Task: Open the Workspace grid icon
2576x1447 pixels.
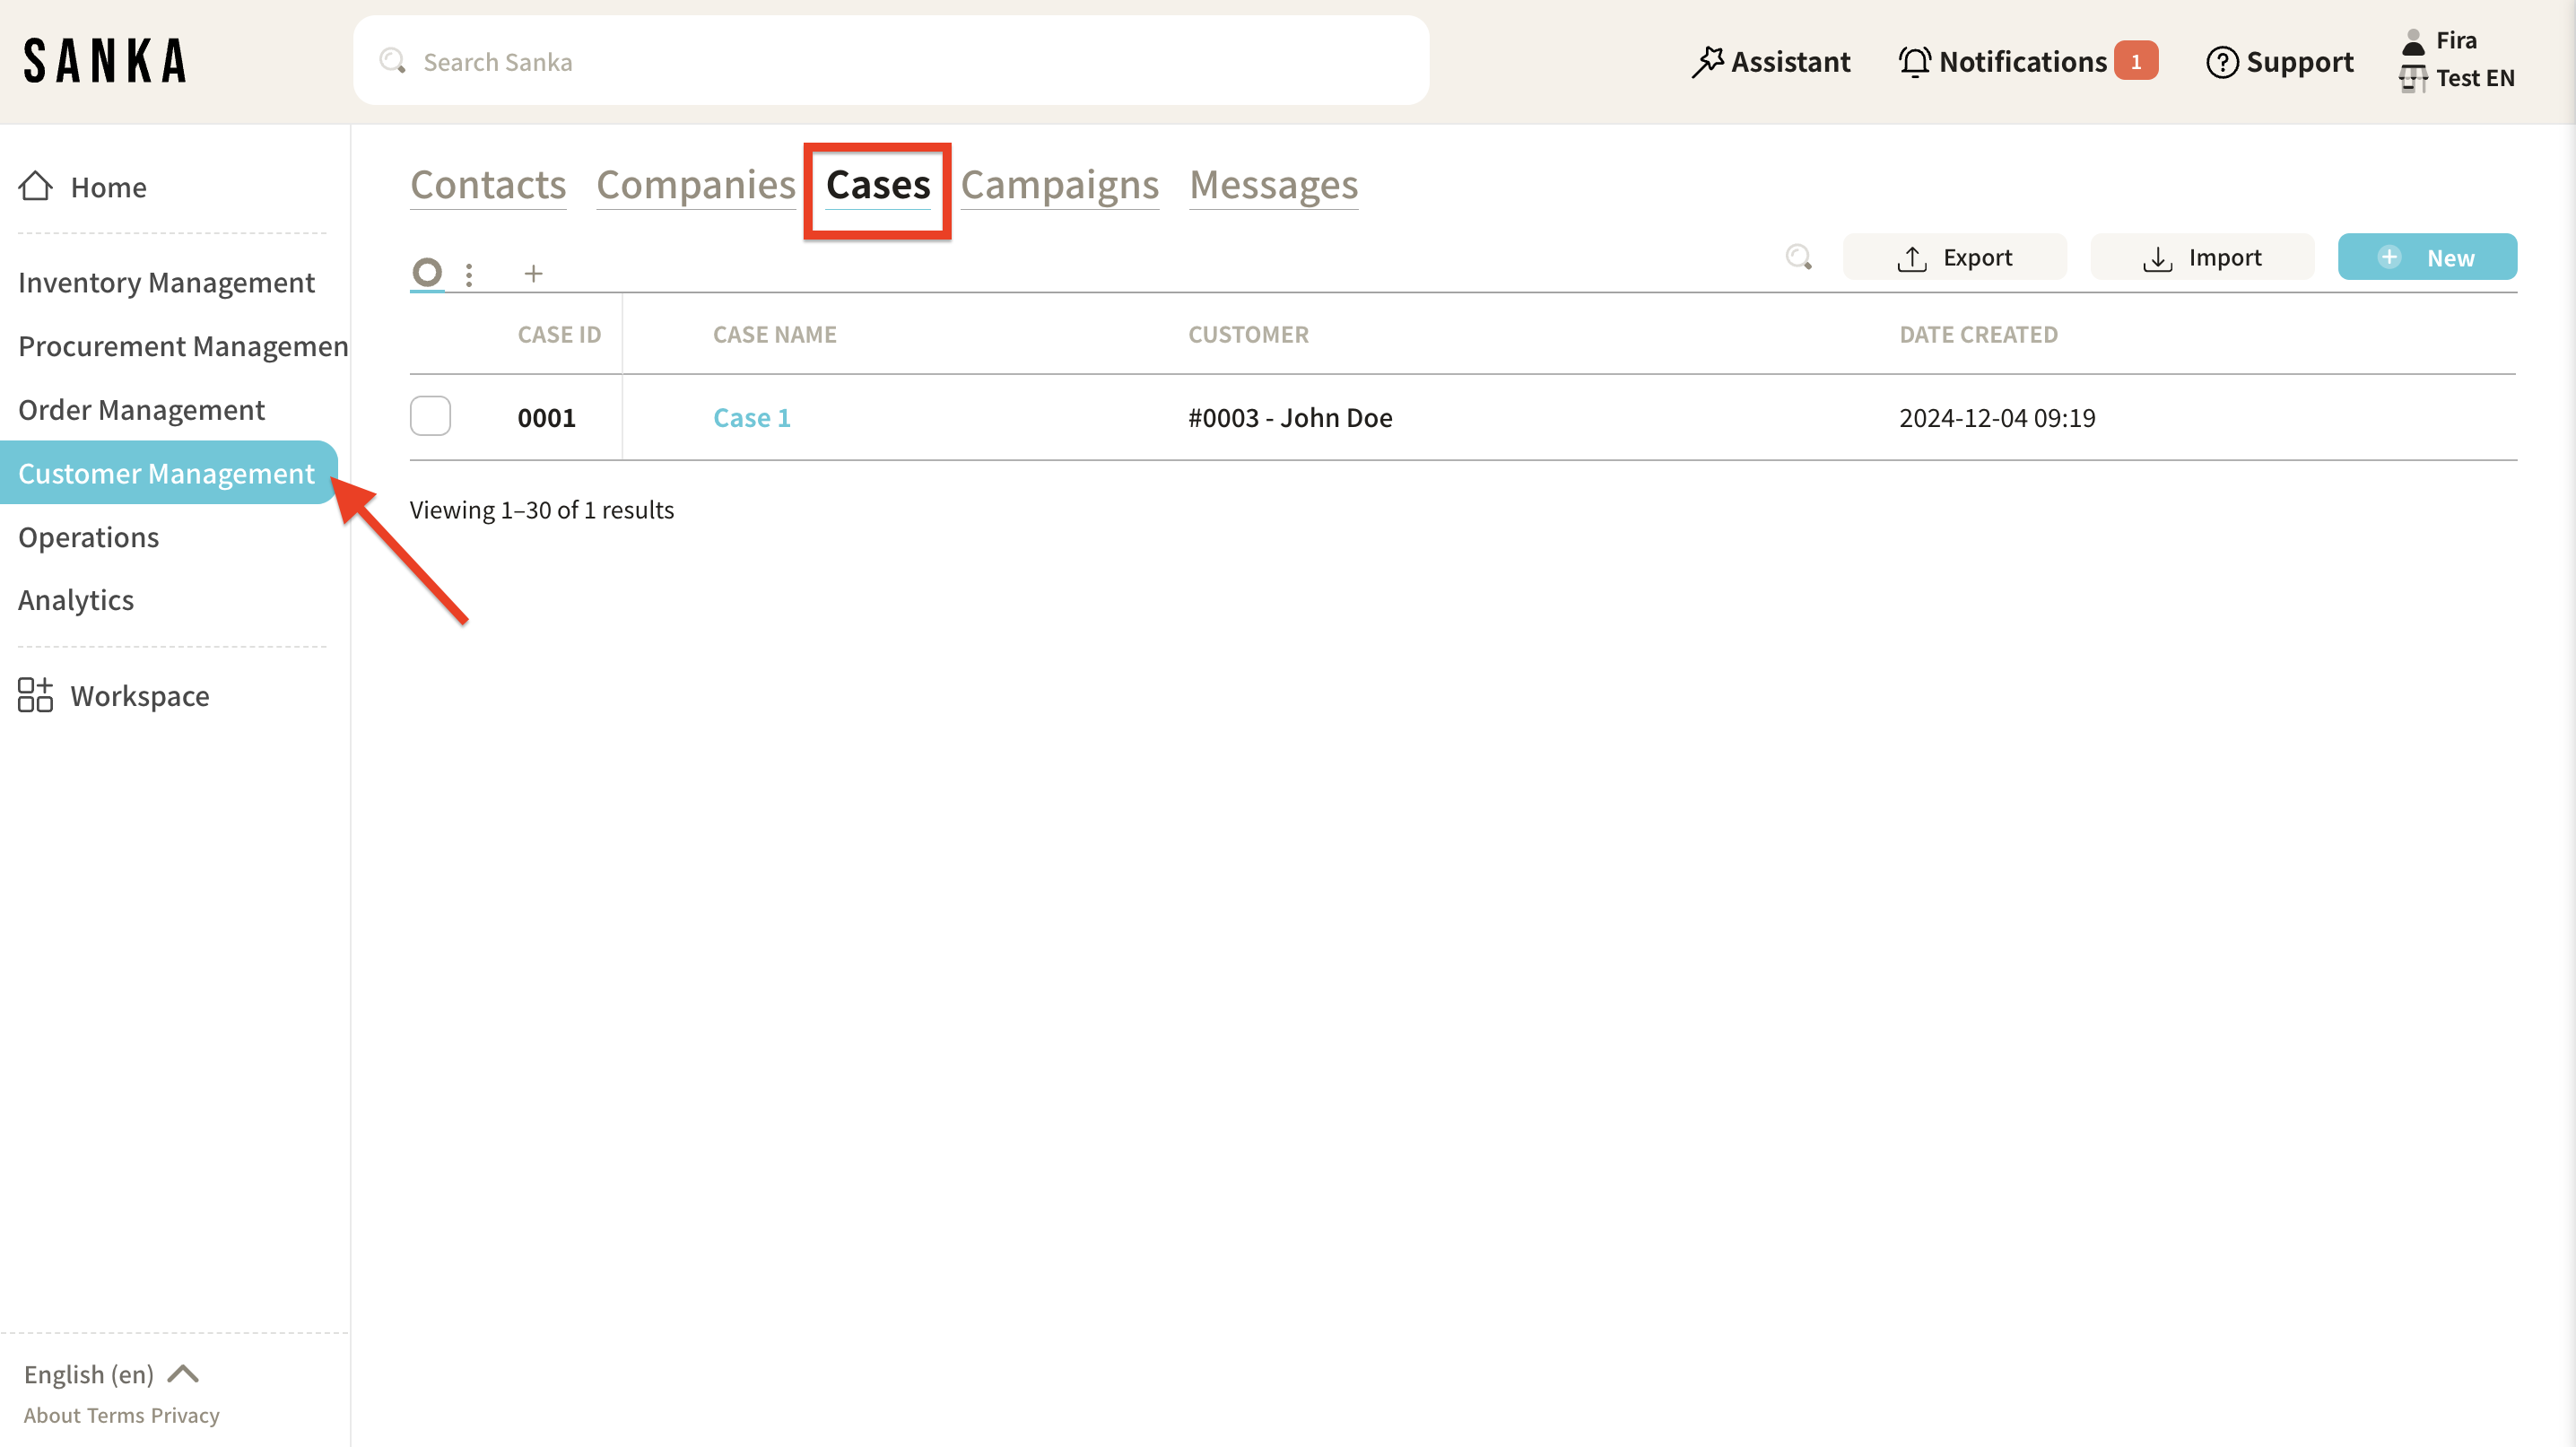Action: [x=35, y=695]
